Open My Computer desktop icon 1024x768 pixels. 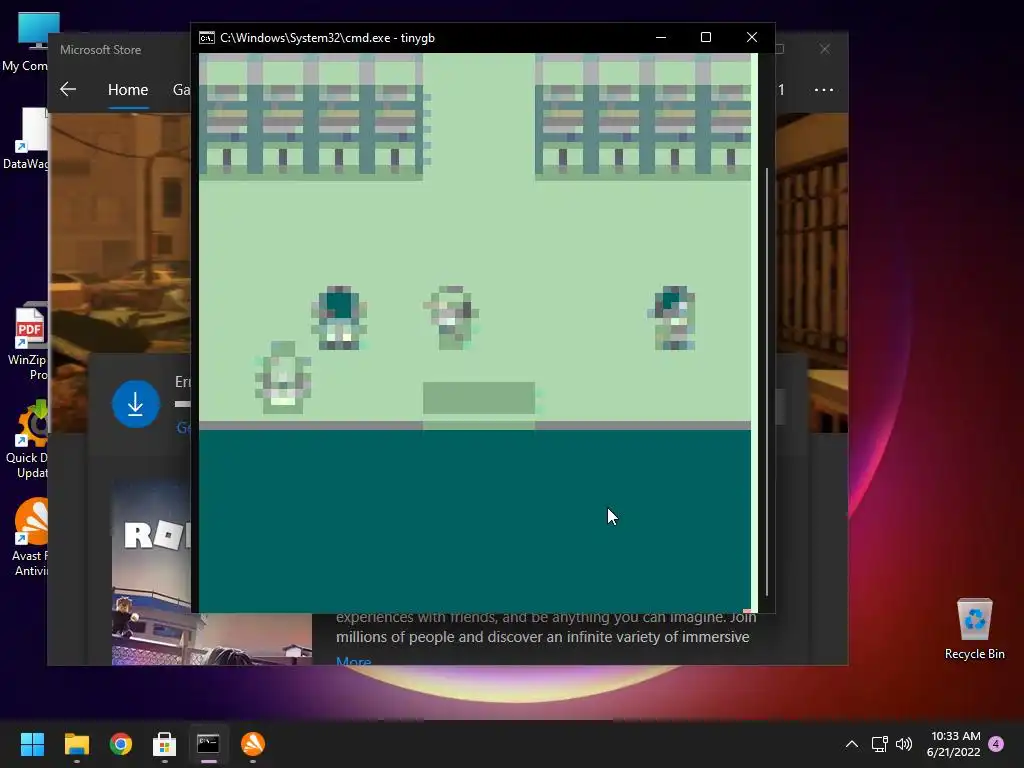coord(25,43)
